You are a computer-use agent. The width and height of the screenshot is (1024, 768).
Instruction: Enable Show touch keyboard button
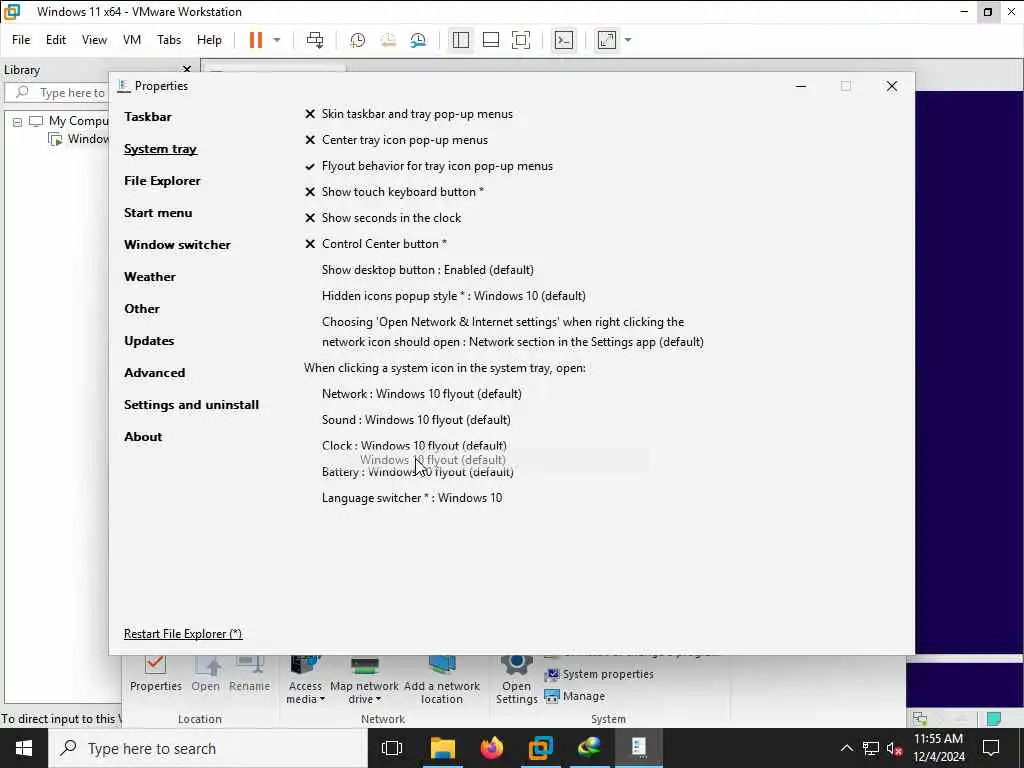tap(394, 192)
